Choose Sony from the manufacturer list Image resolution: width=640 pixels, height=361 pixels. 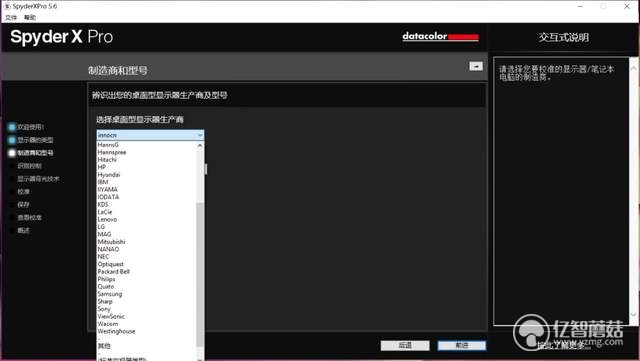point(147,309)
